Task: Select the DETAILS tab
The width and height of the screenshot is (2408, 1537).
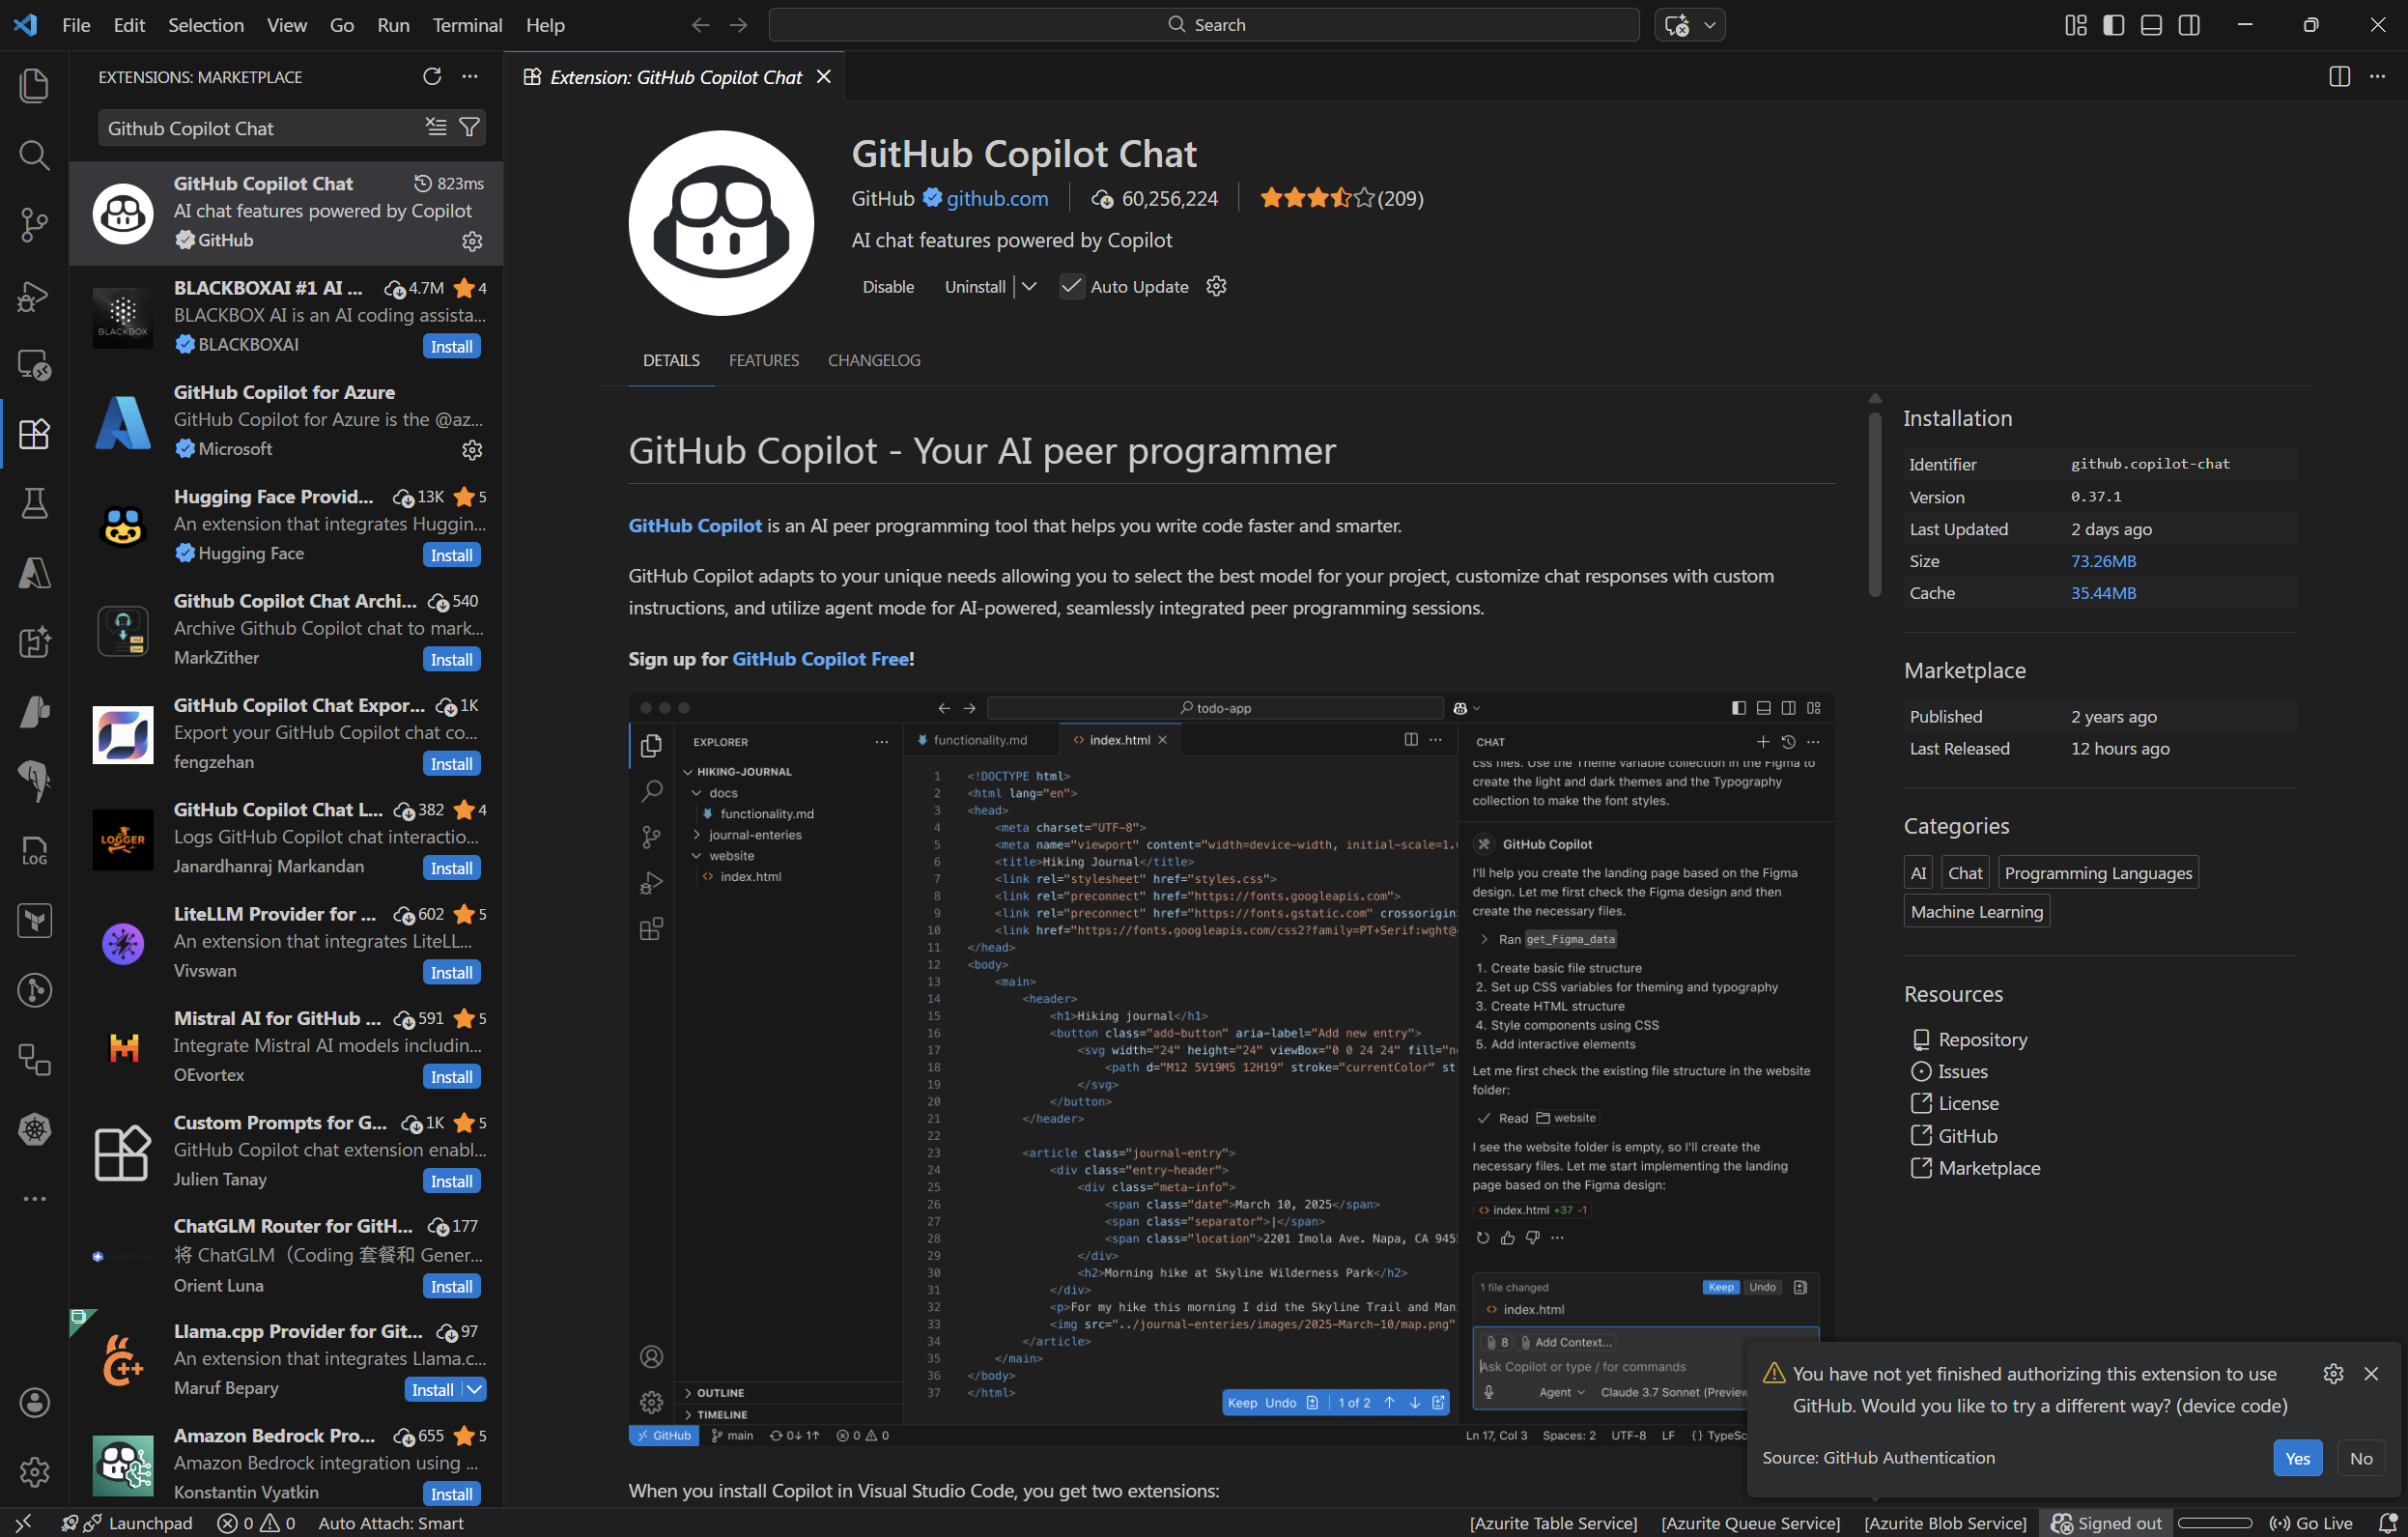Action: coord(671,360)
